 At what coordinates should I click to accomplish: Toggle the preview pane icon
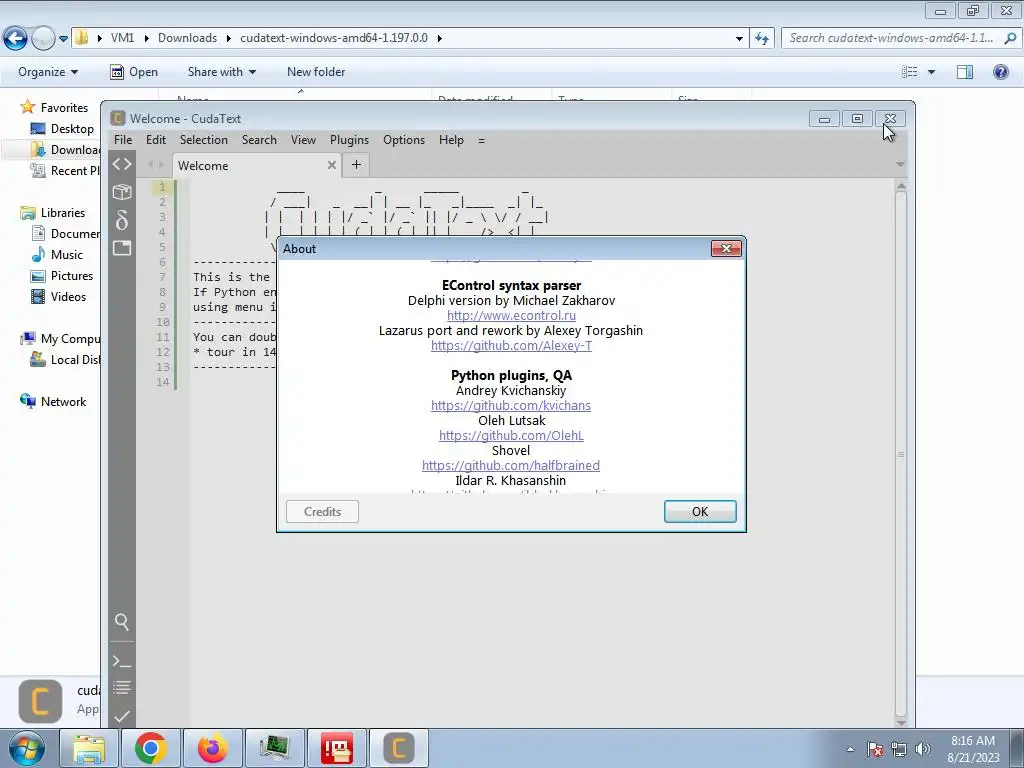point(965,72)
